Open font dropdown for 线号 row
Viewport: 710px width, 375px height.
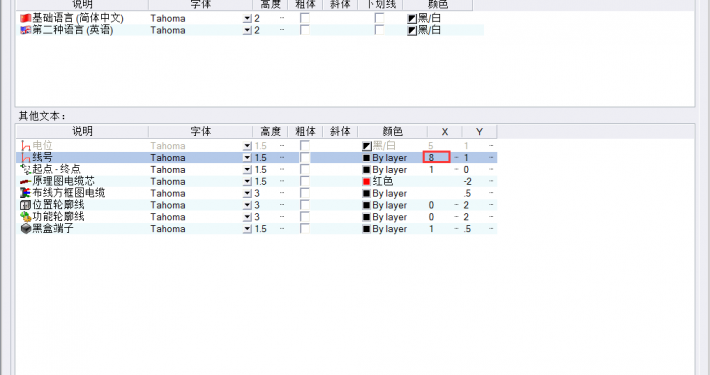pyautogui.click(x=247, y=158)
